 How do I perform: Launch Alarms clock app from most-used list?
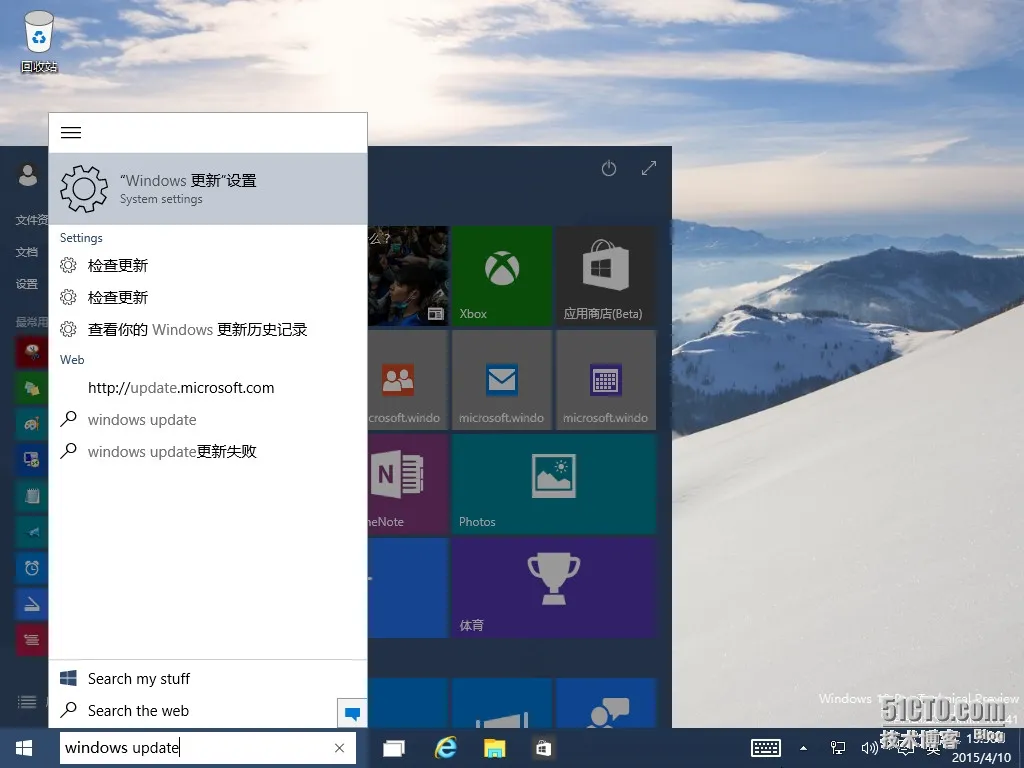pyautogui.click(x=31, y=568)
